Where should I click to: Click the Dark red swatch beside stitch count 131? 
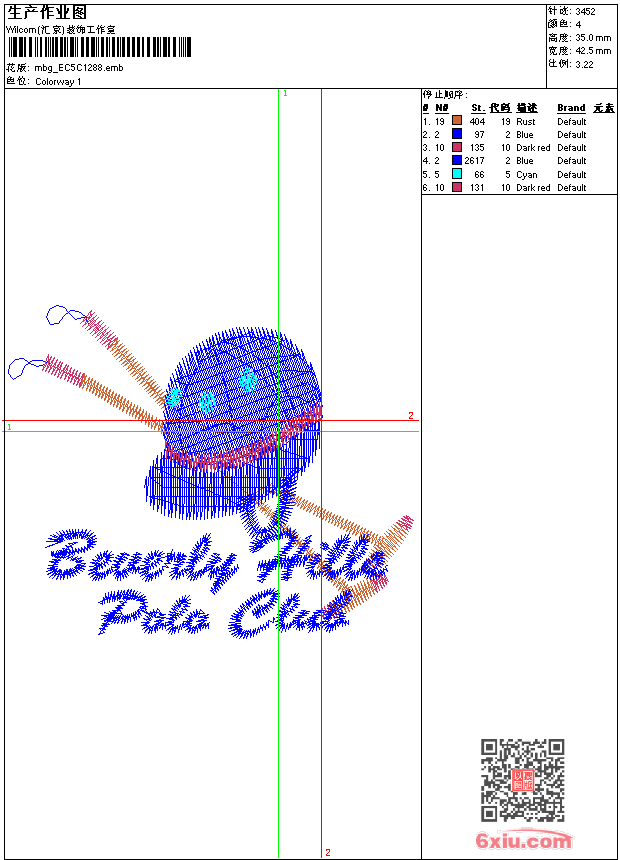456,187
